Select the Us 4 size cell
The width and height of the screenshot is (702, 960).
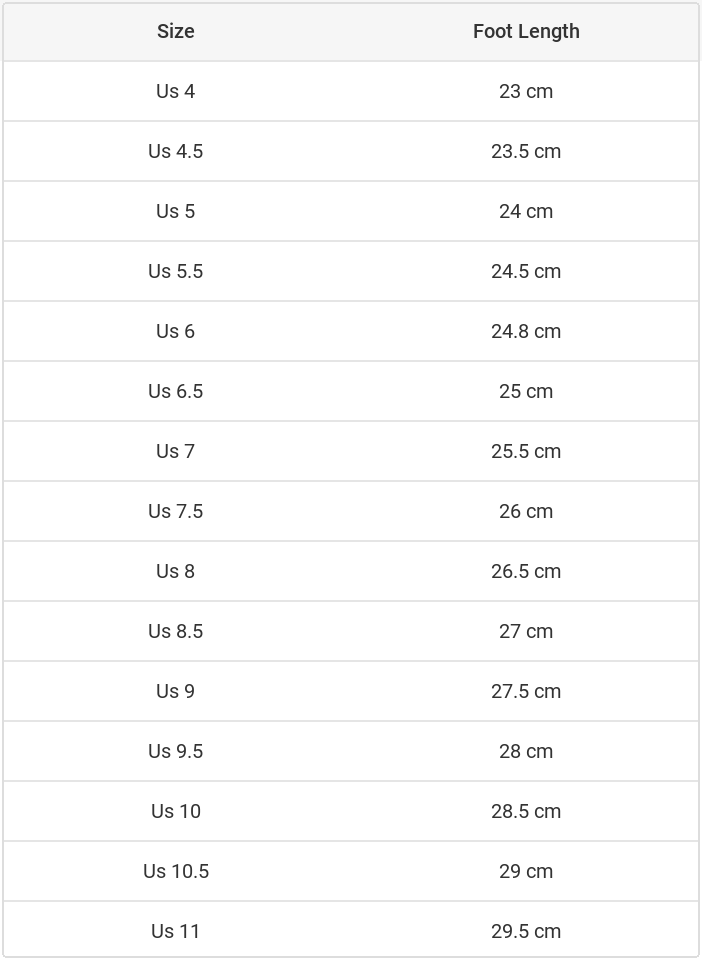tap(175, 91)
